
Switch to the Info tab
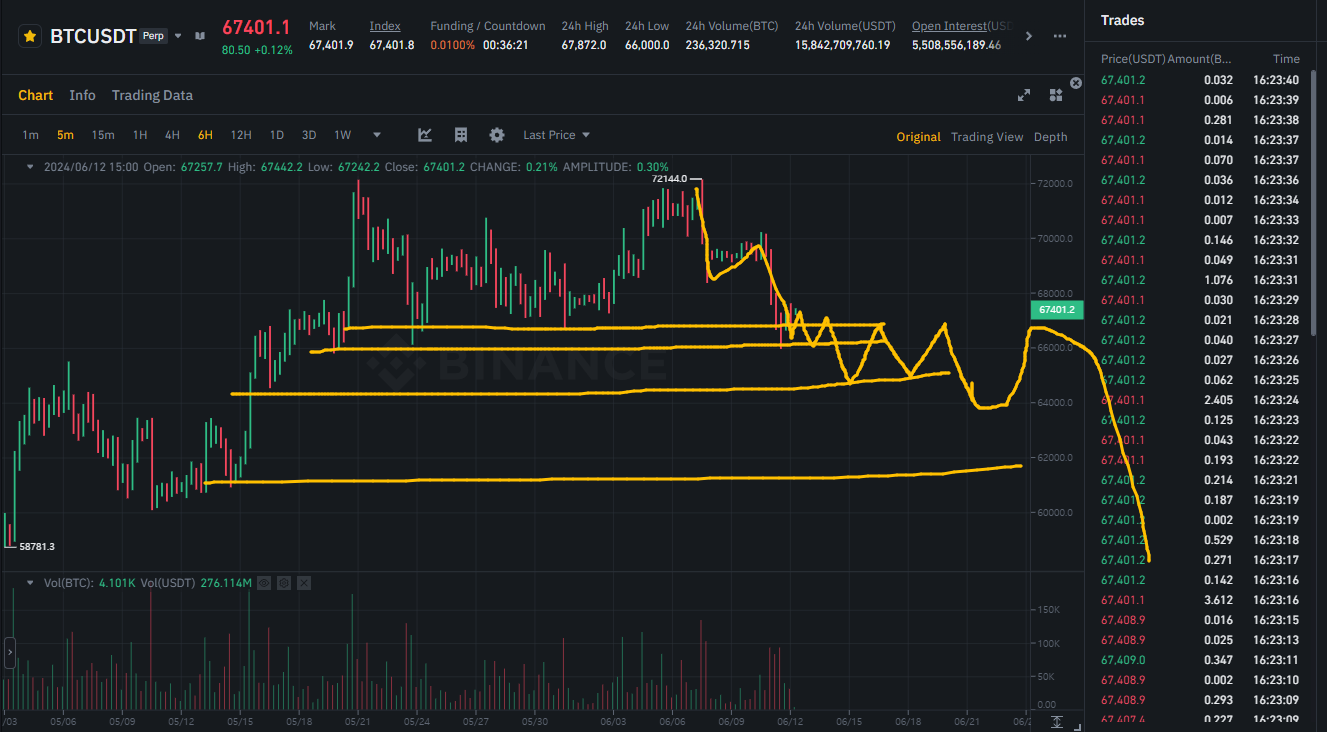click(82, 95)
